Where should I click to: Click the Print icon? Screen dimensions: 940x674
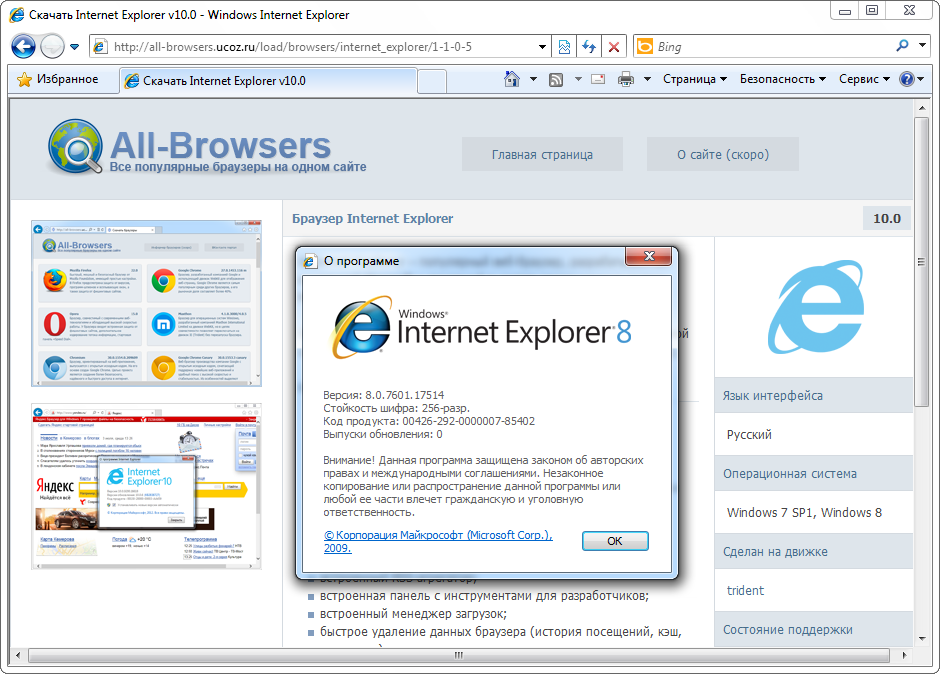[x=626, y=79]
